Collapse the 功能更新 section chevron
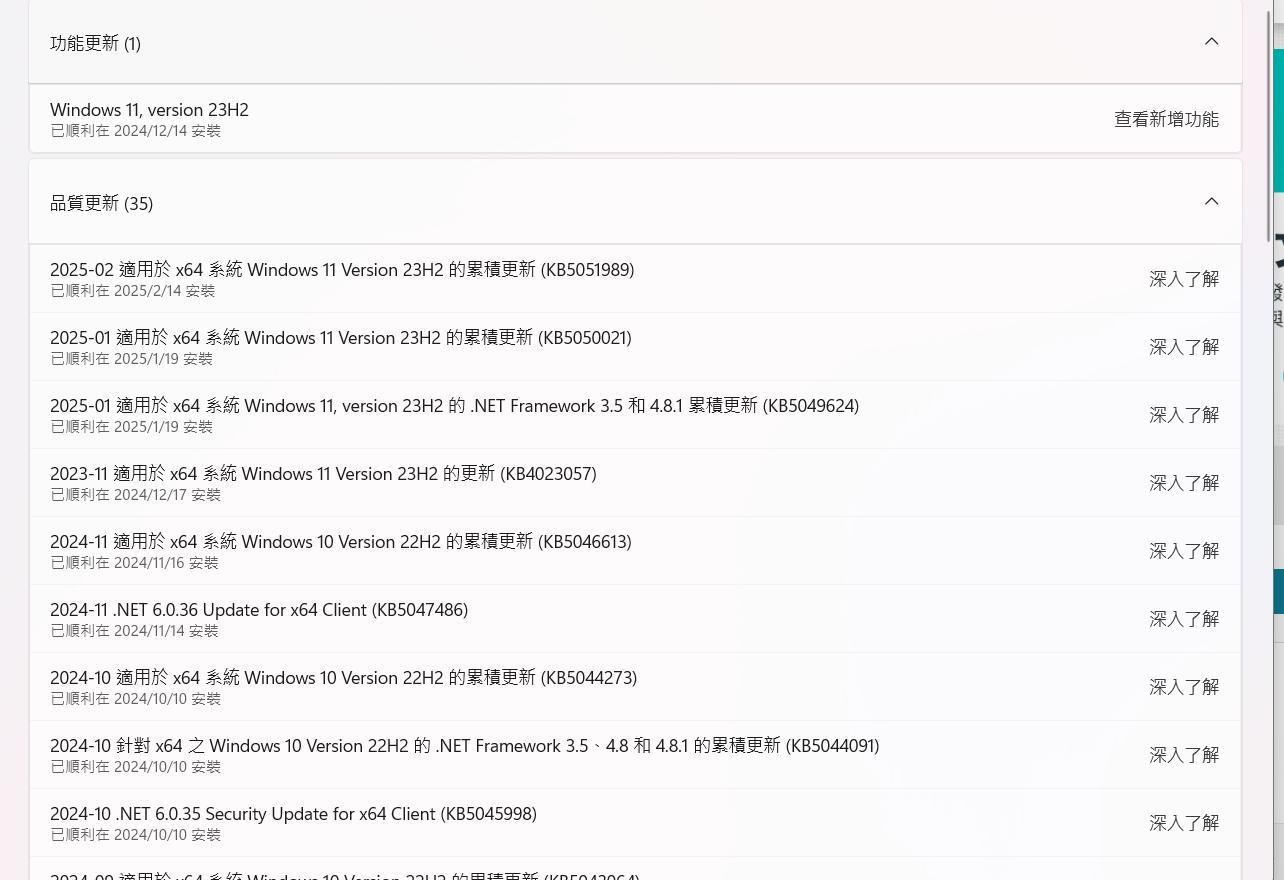This screenshot has width=1284, height=880. (1211, 41)
